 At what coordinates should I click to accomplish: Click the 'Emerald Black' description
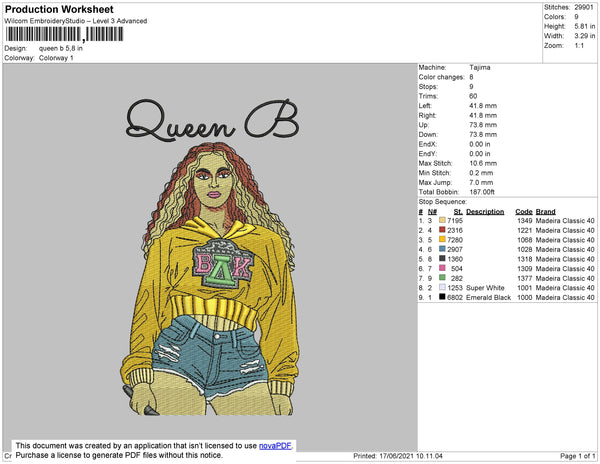click(488, 297)
